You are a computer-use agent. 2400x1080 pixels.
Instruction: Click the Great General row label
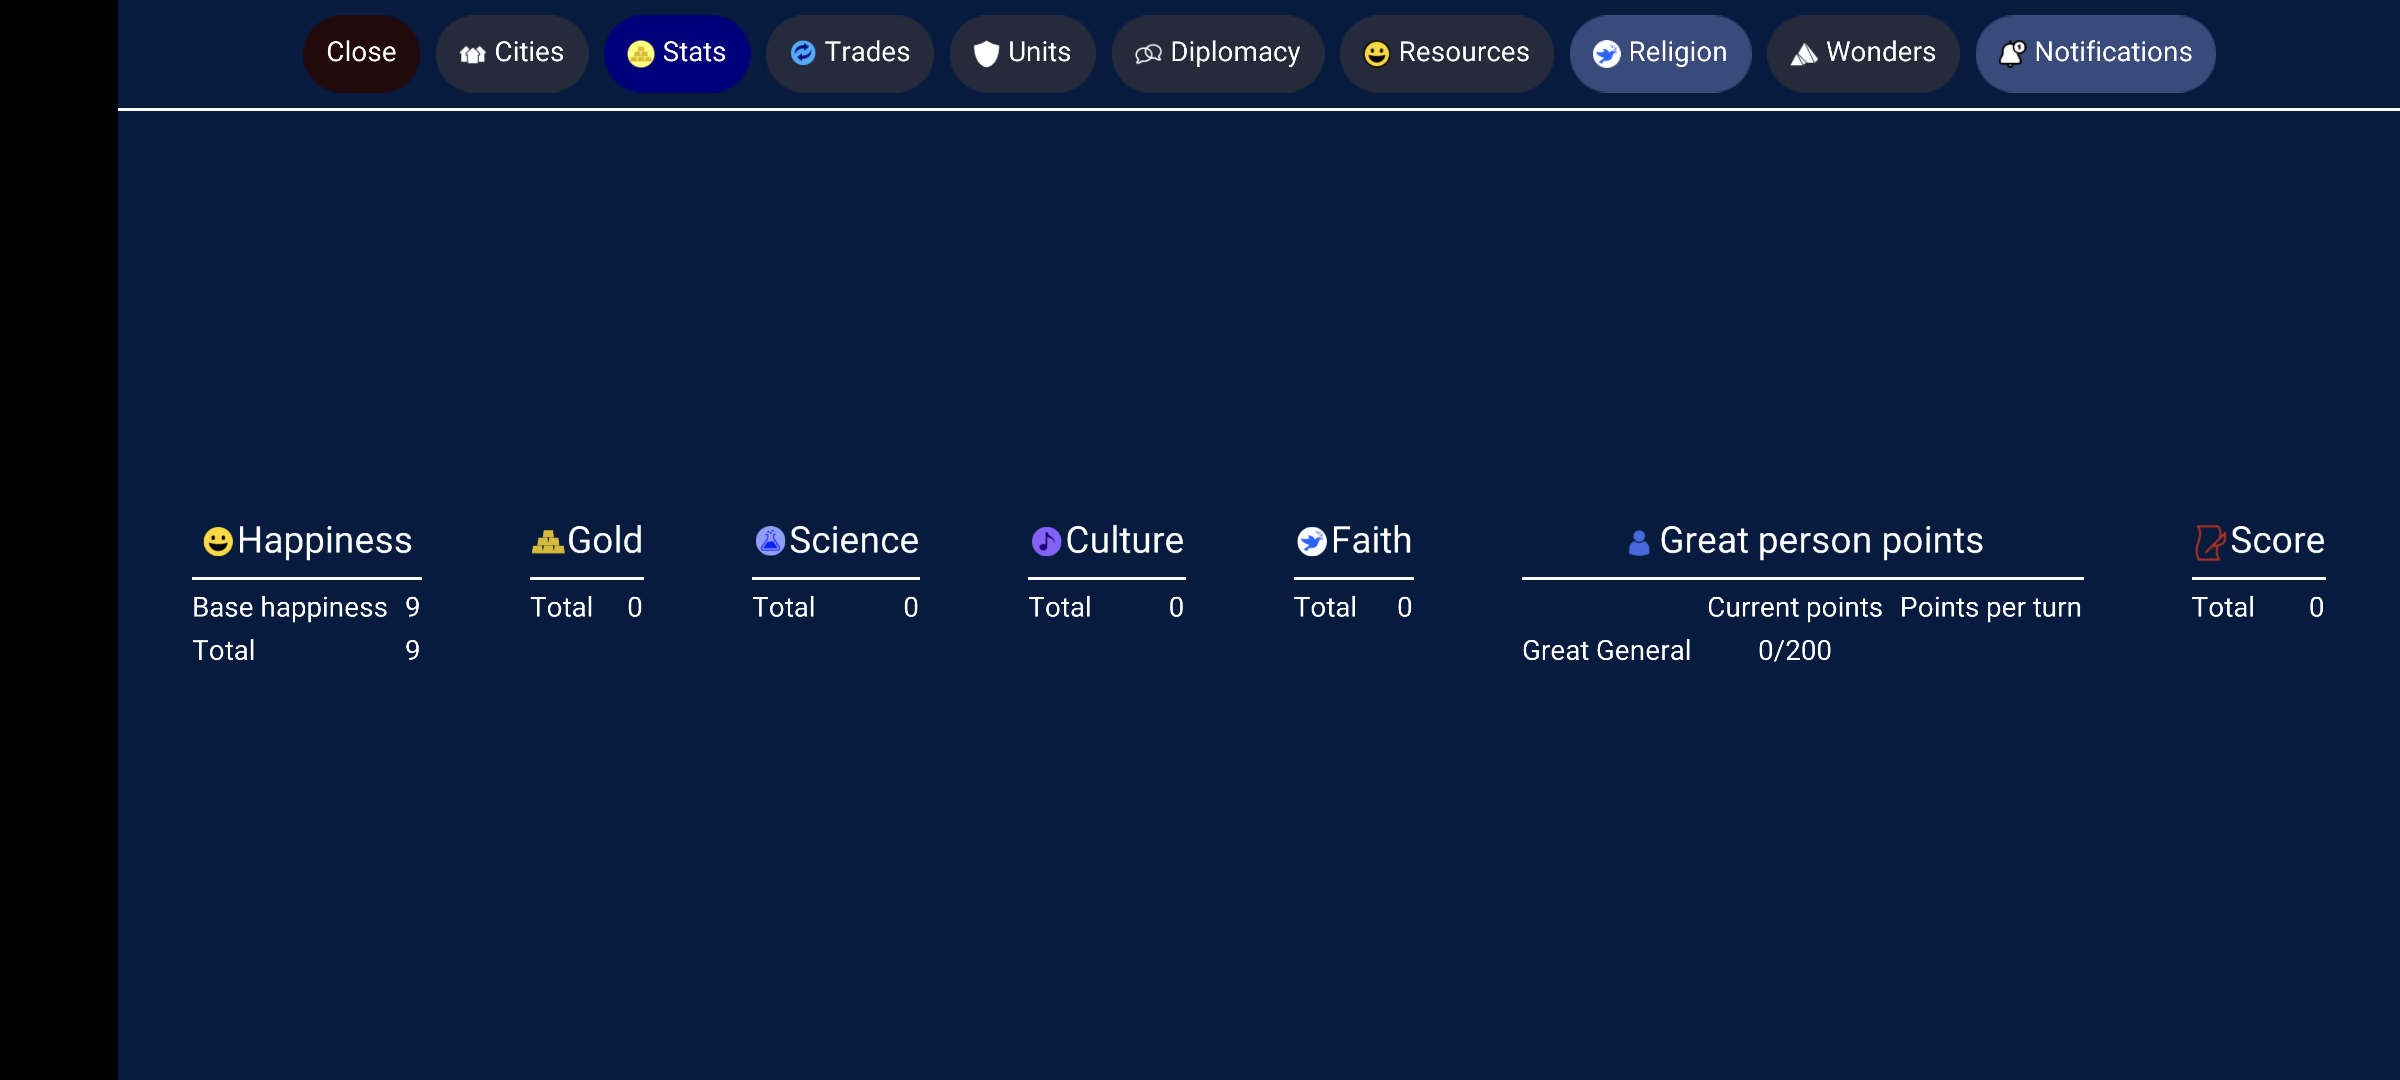1606,651
